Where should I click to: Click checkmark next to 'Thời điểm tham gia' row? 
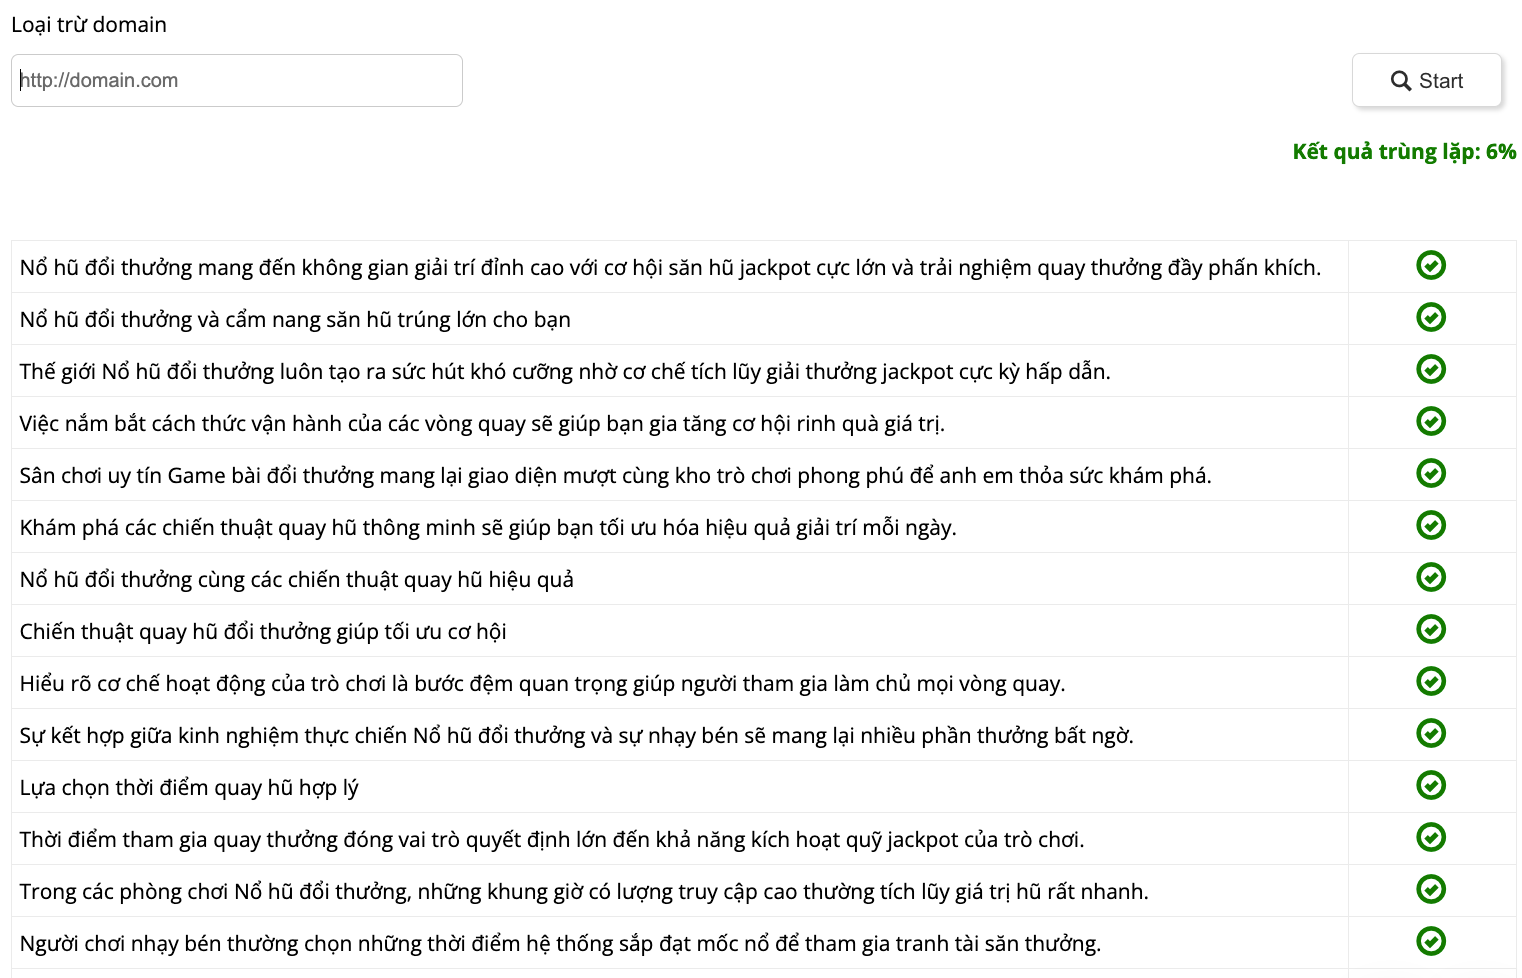[x=1431, y=837]
